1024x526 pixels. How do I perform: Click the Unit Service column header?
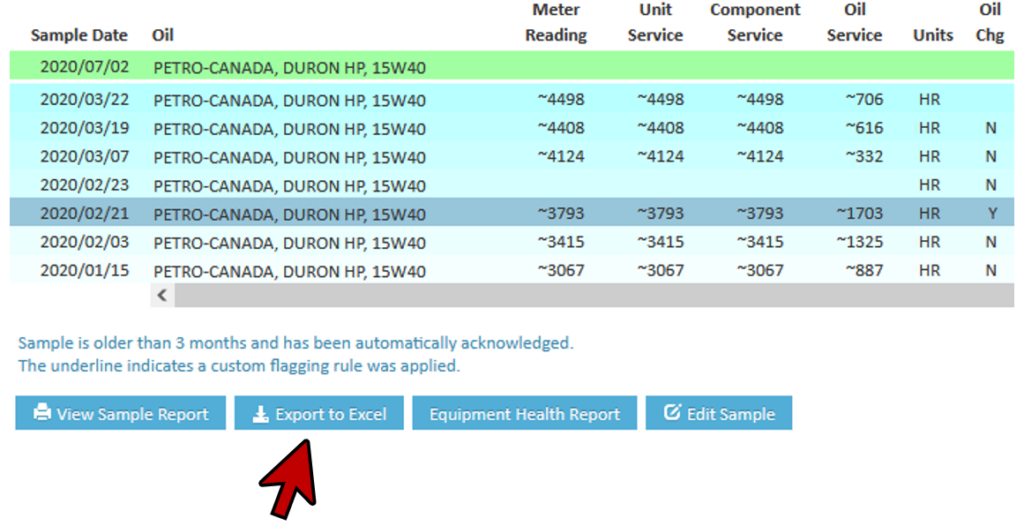655,23
